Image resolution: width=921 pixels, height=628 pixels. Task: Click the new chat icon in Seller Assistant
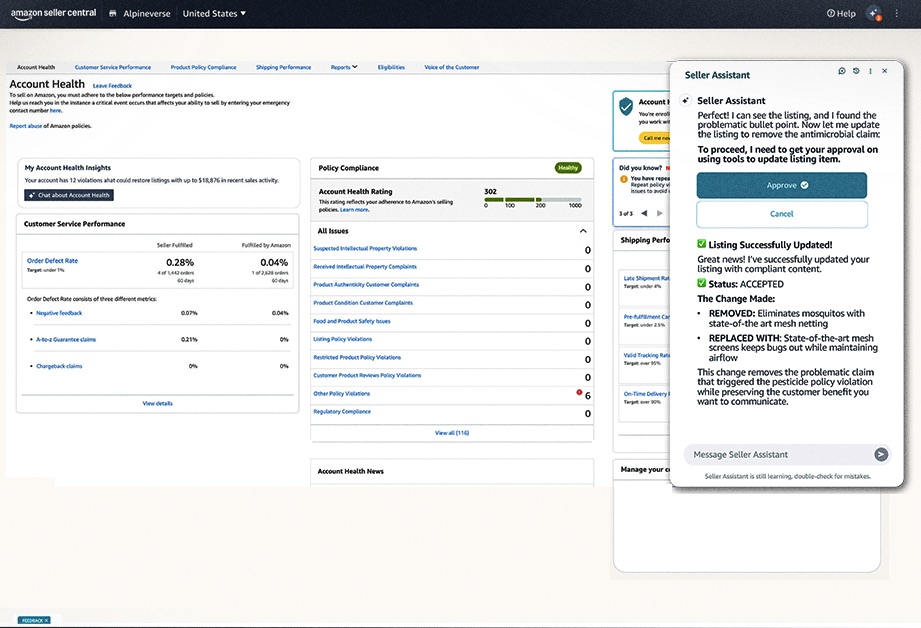(842, 71)
